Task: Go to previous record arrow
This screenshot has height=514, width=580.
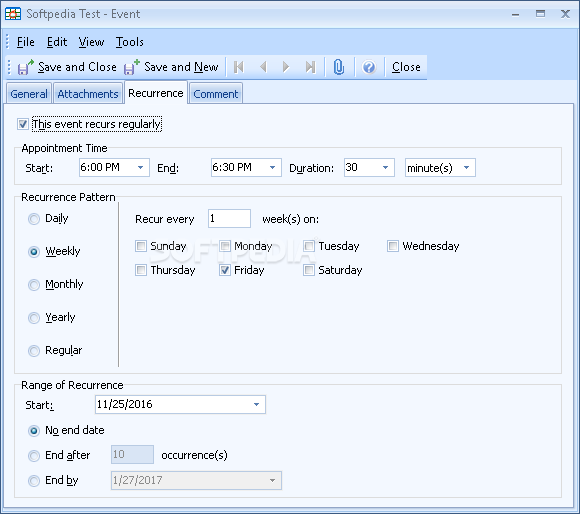Action: pyautogui.click(x=263, y=67)
